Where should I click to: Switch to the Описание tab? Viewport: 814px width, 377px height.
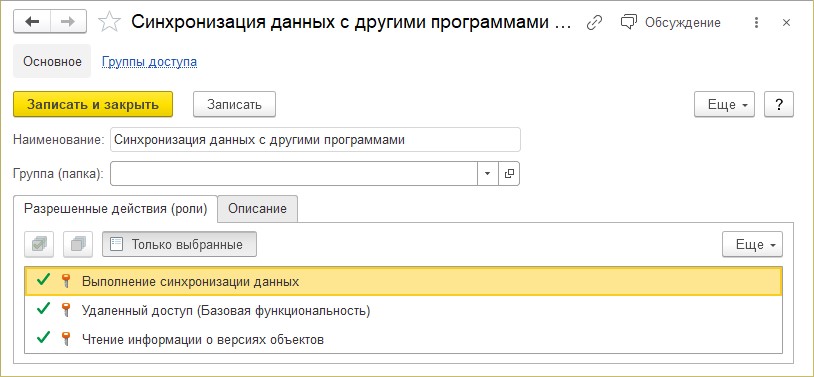click(257, 209)
